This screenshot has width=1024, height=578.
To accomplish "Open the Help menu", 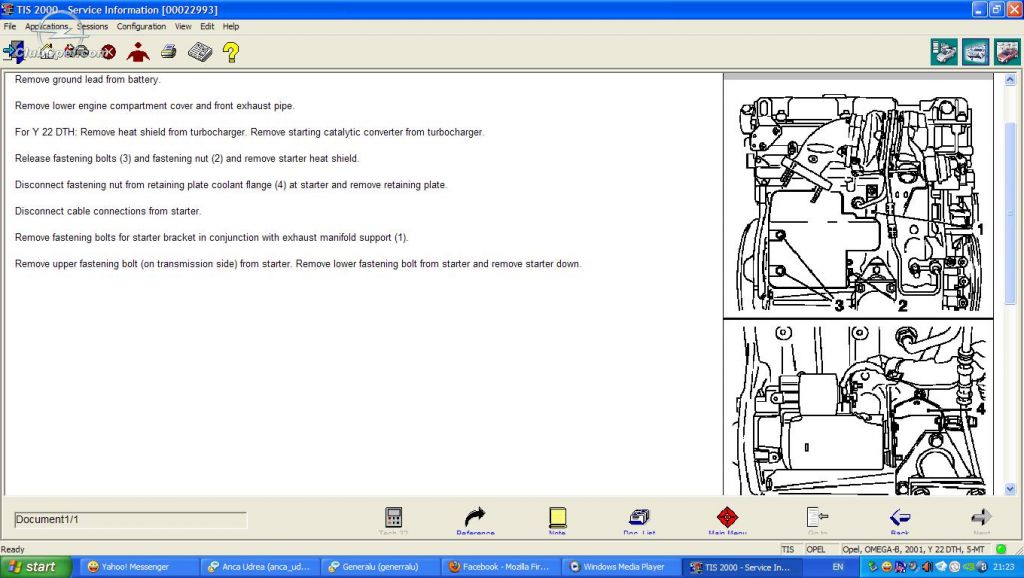I will 231,26.
